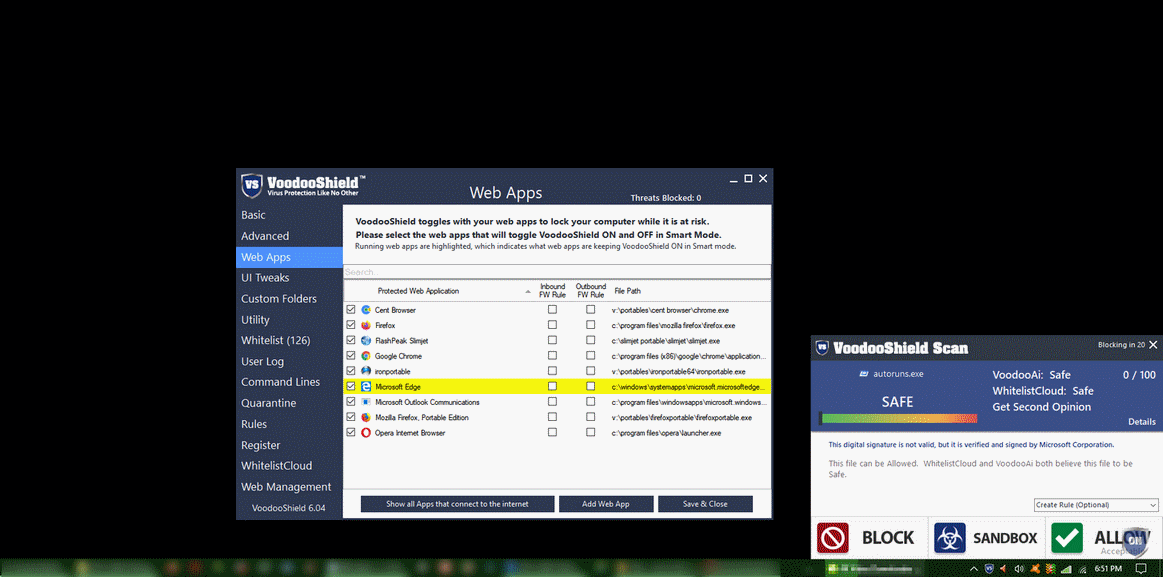
Task: Click the SAFE threat level gradient bar
Action: (x=898, y=418)
